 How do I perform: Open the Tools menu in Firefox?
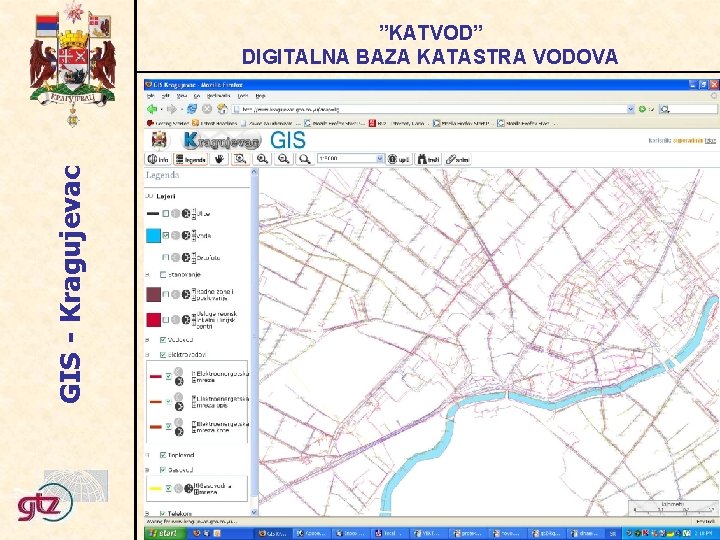[243, 96]
